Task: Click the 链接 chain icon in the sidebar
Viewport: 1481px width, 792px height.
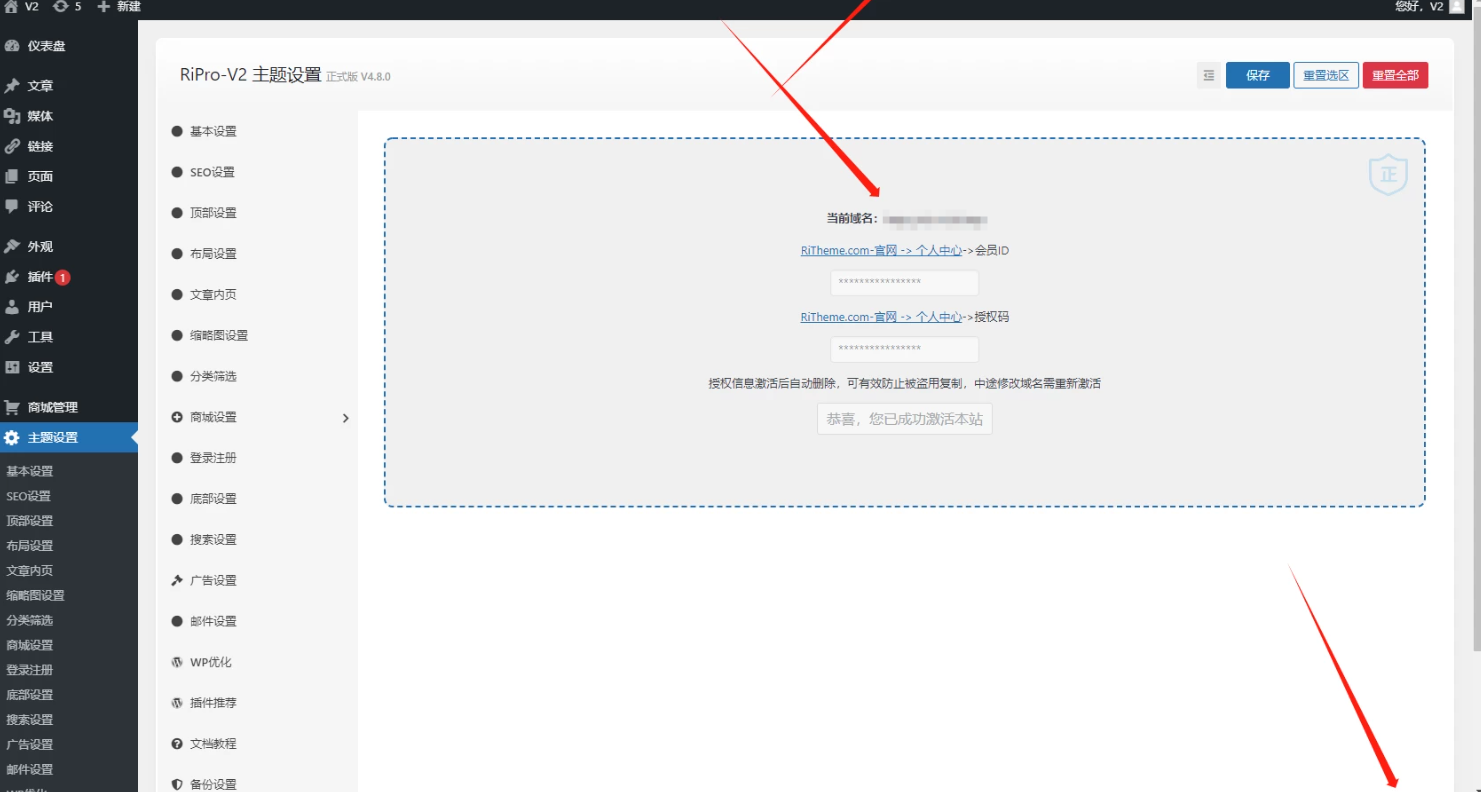Action: click(x=12, y=146)
